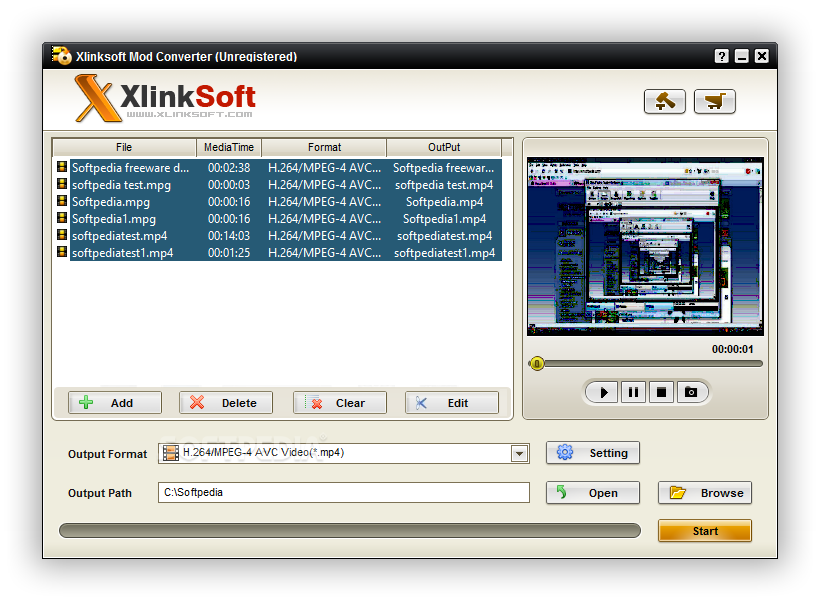The width and height of the screenshot is (820, 601).
Task: Open the output folder
Action: (593, 493)
